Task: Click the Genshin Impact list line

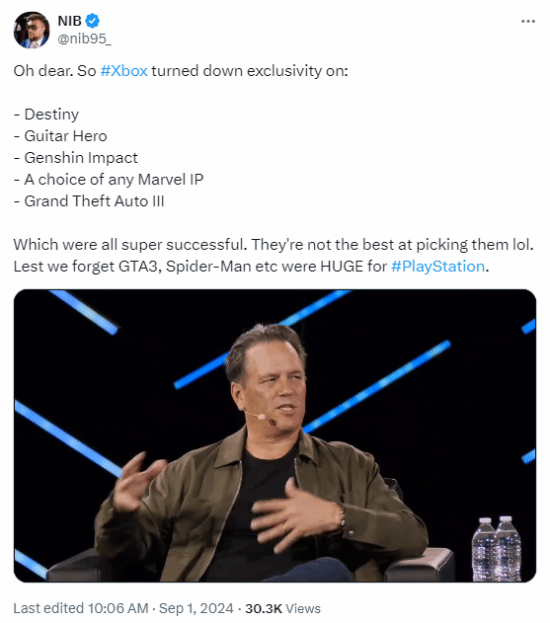Action: (76, 158)
